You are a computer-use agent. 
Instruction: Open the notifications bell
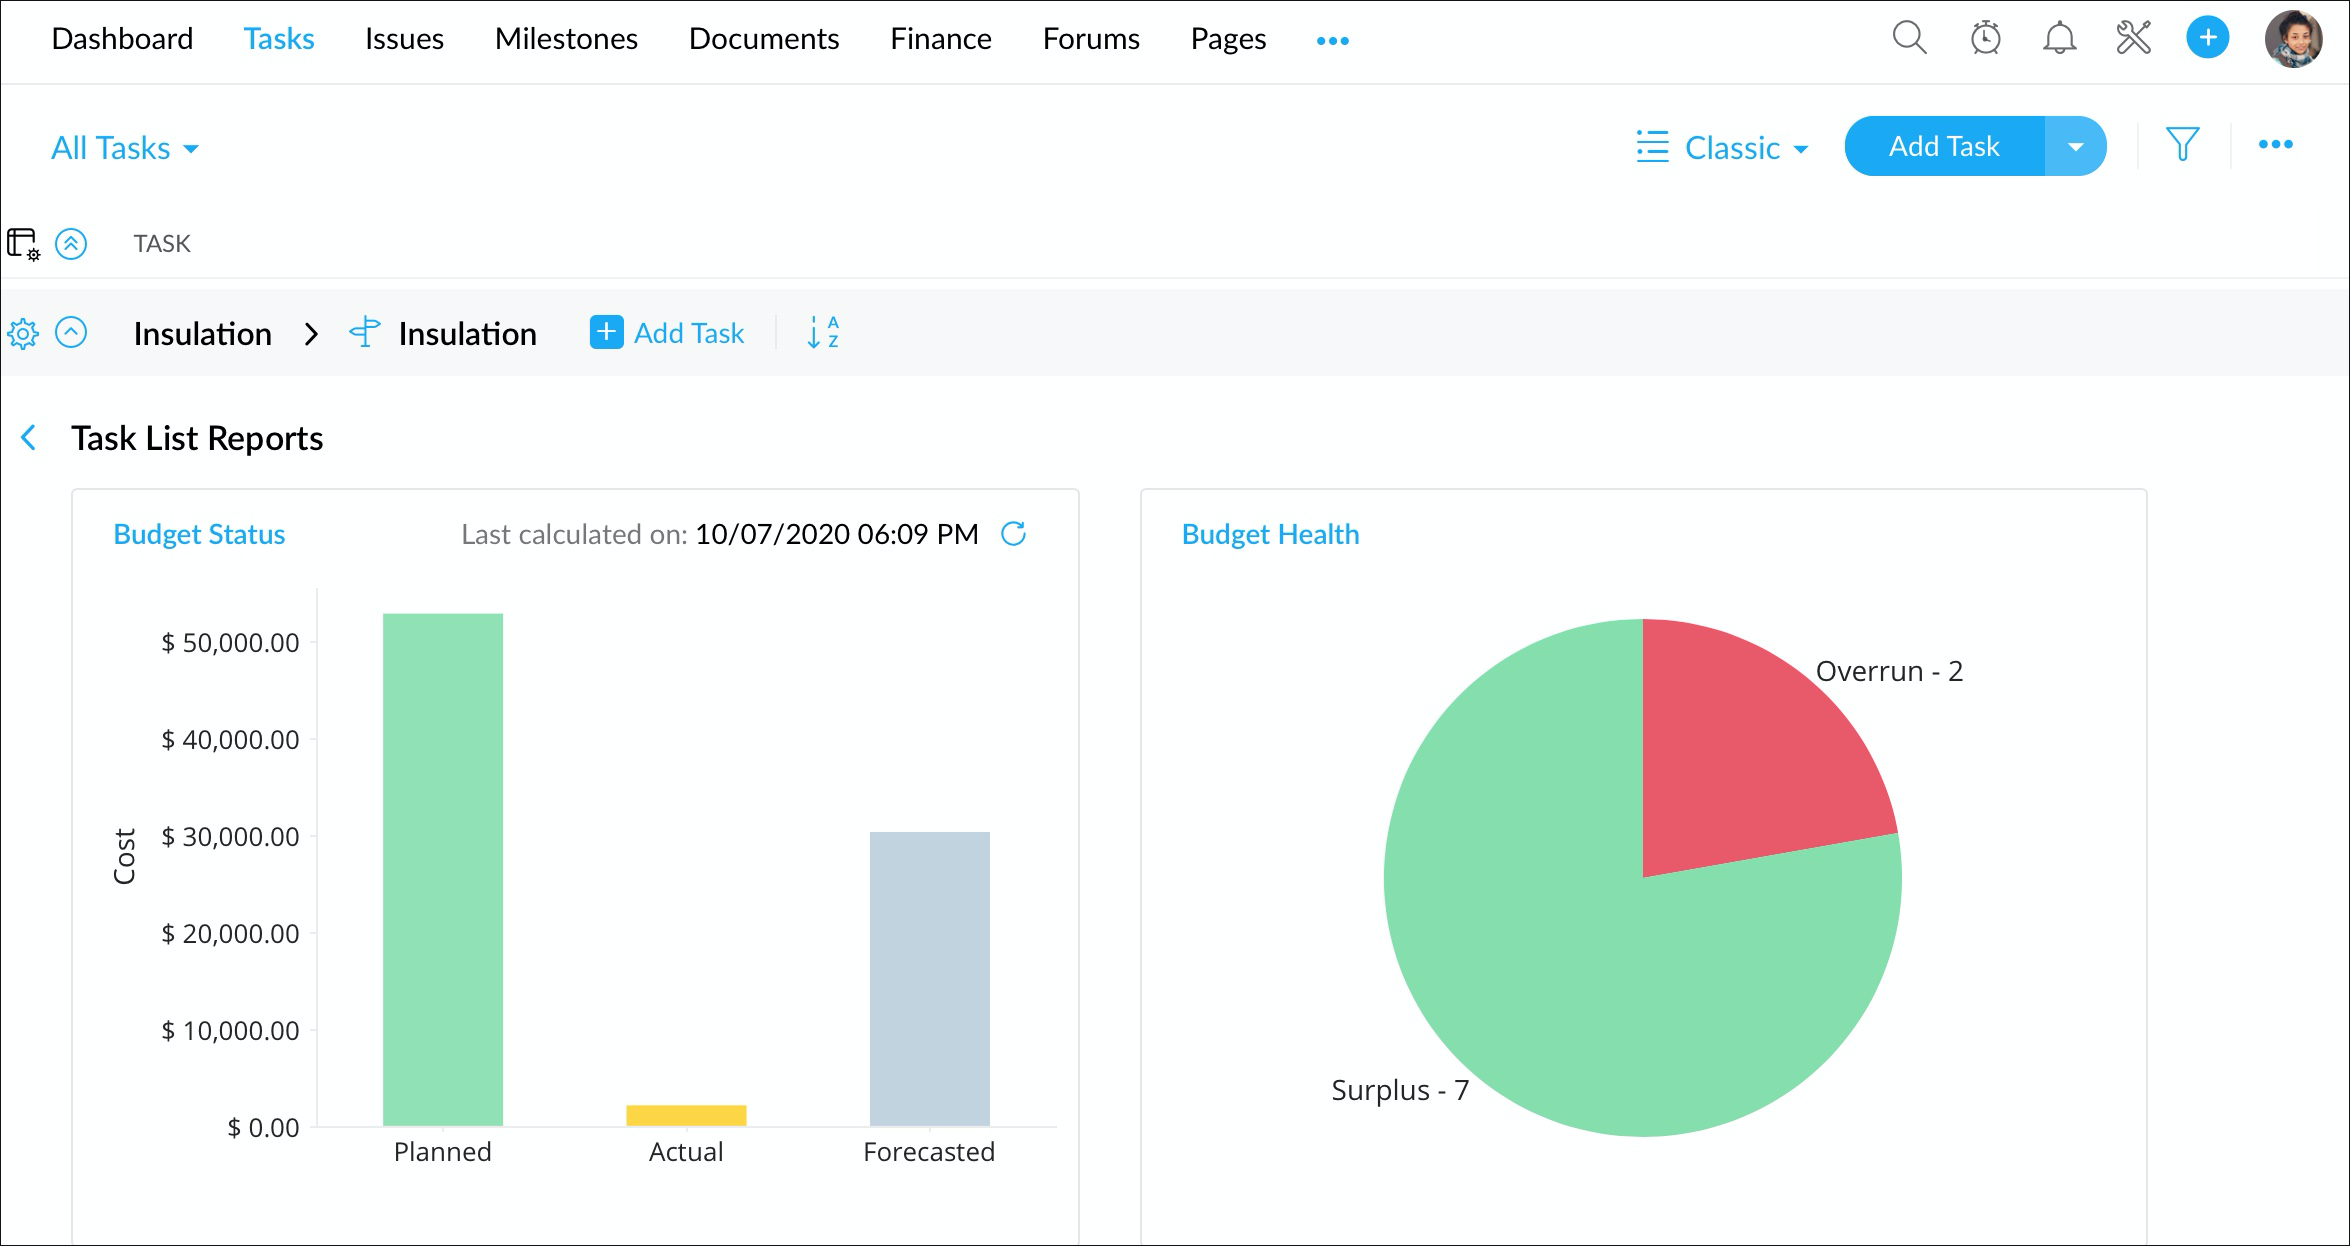point(2059,39)
